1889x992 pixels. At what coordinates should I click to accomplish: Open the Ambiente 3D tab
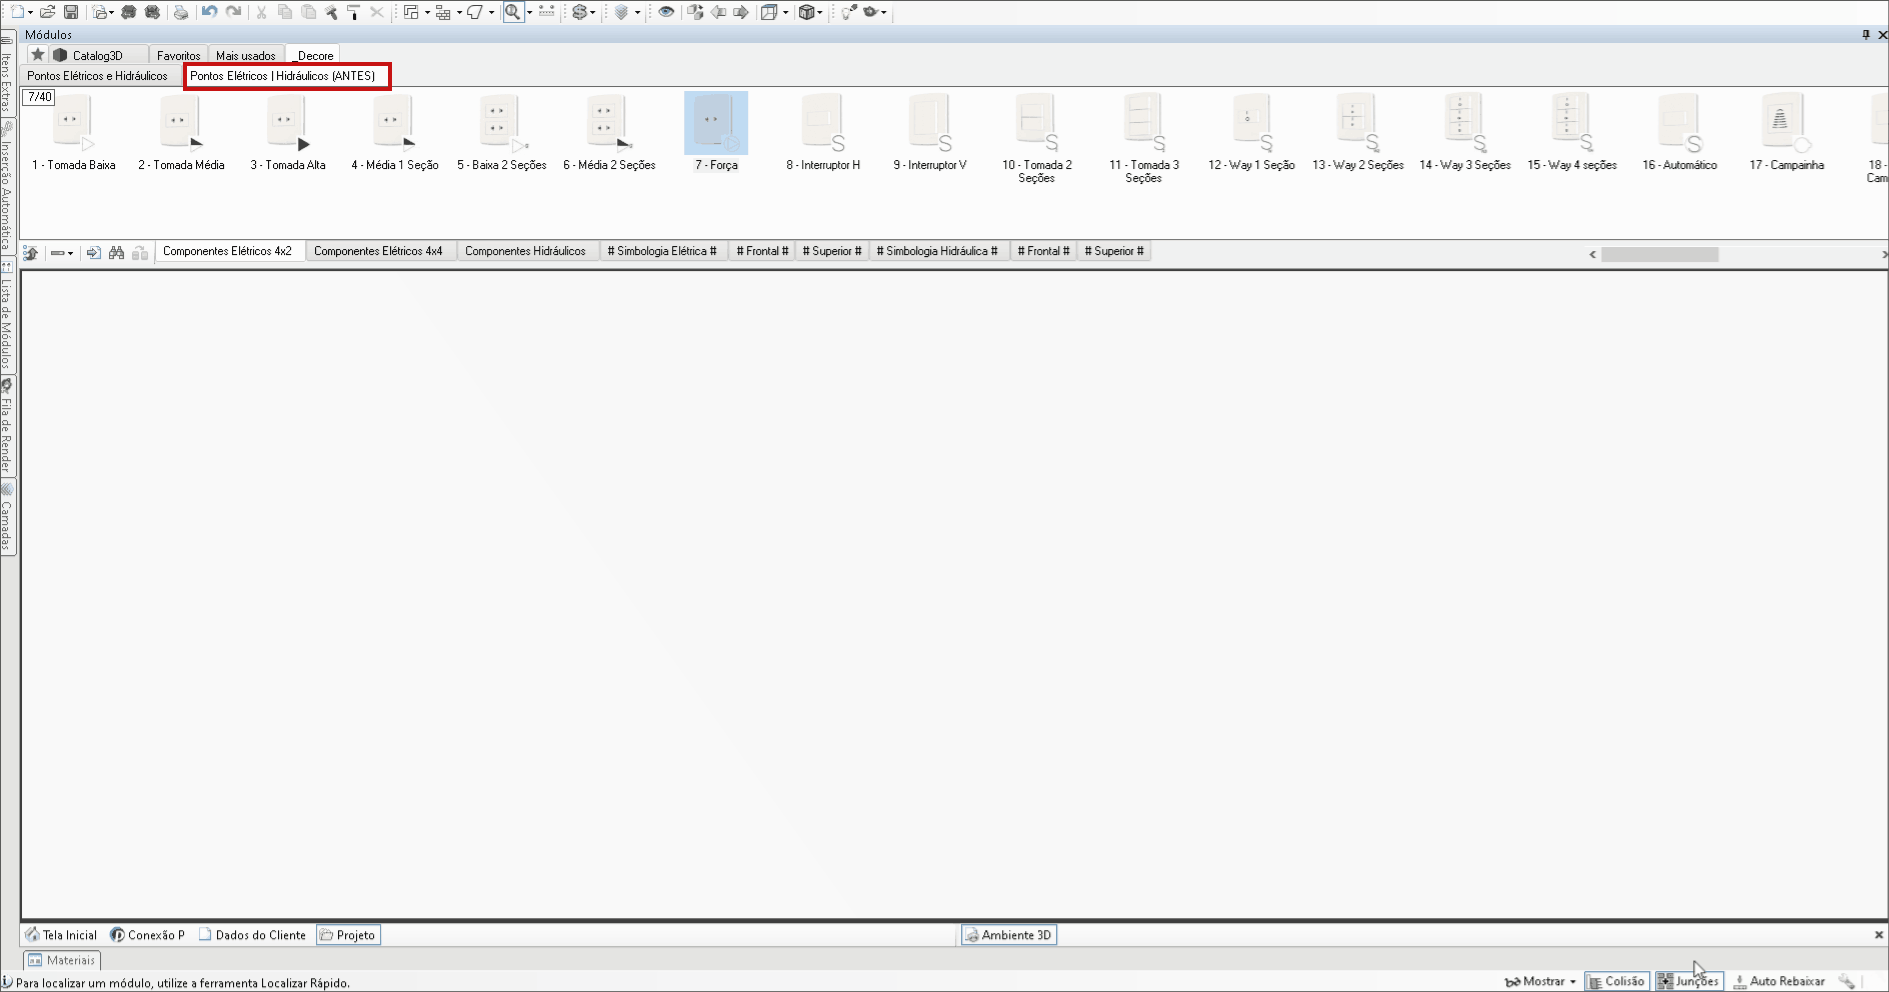click(1008, 935)
